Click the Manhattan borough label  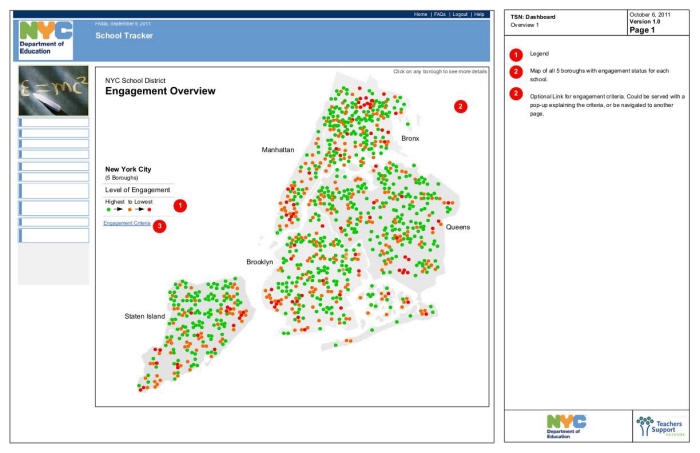point(278,149)
